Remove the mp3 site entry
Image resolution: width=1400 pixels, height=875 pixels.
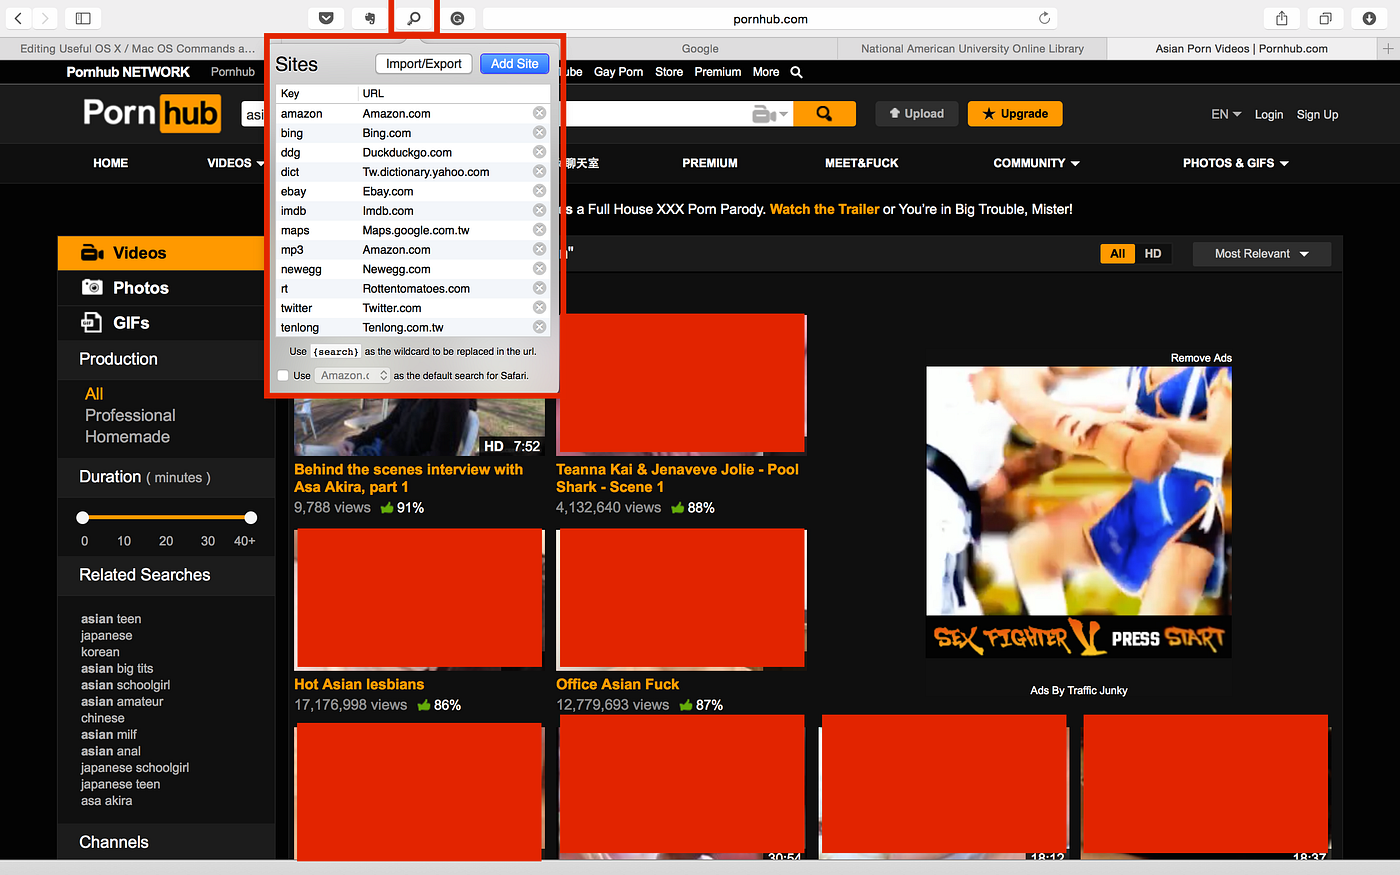point(539,249)
